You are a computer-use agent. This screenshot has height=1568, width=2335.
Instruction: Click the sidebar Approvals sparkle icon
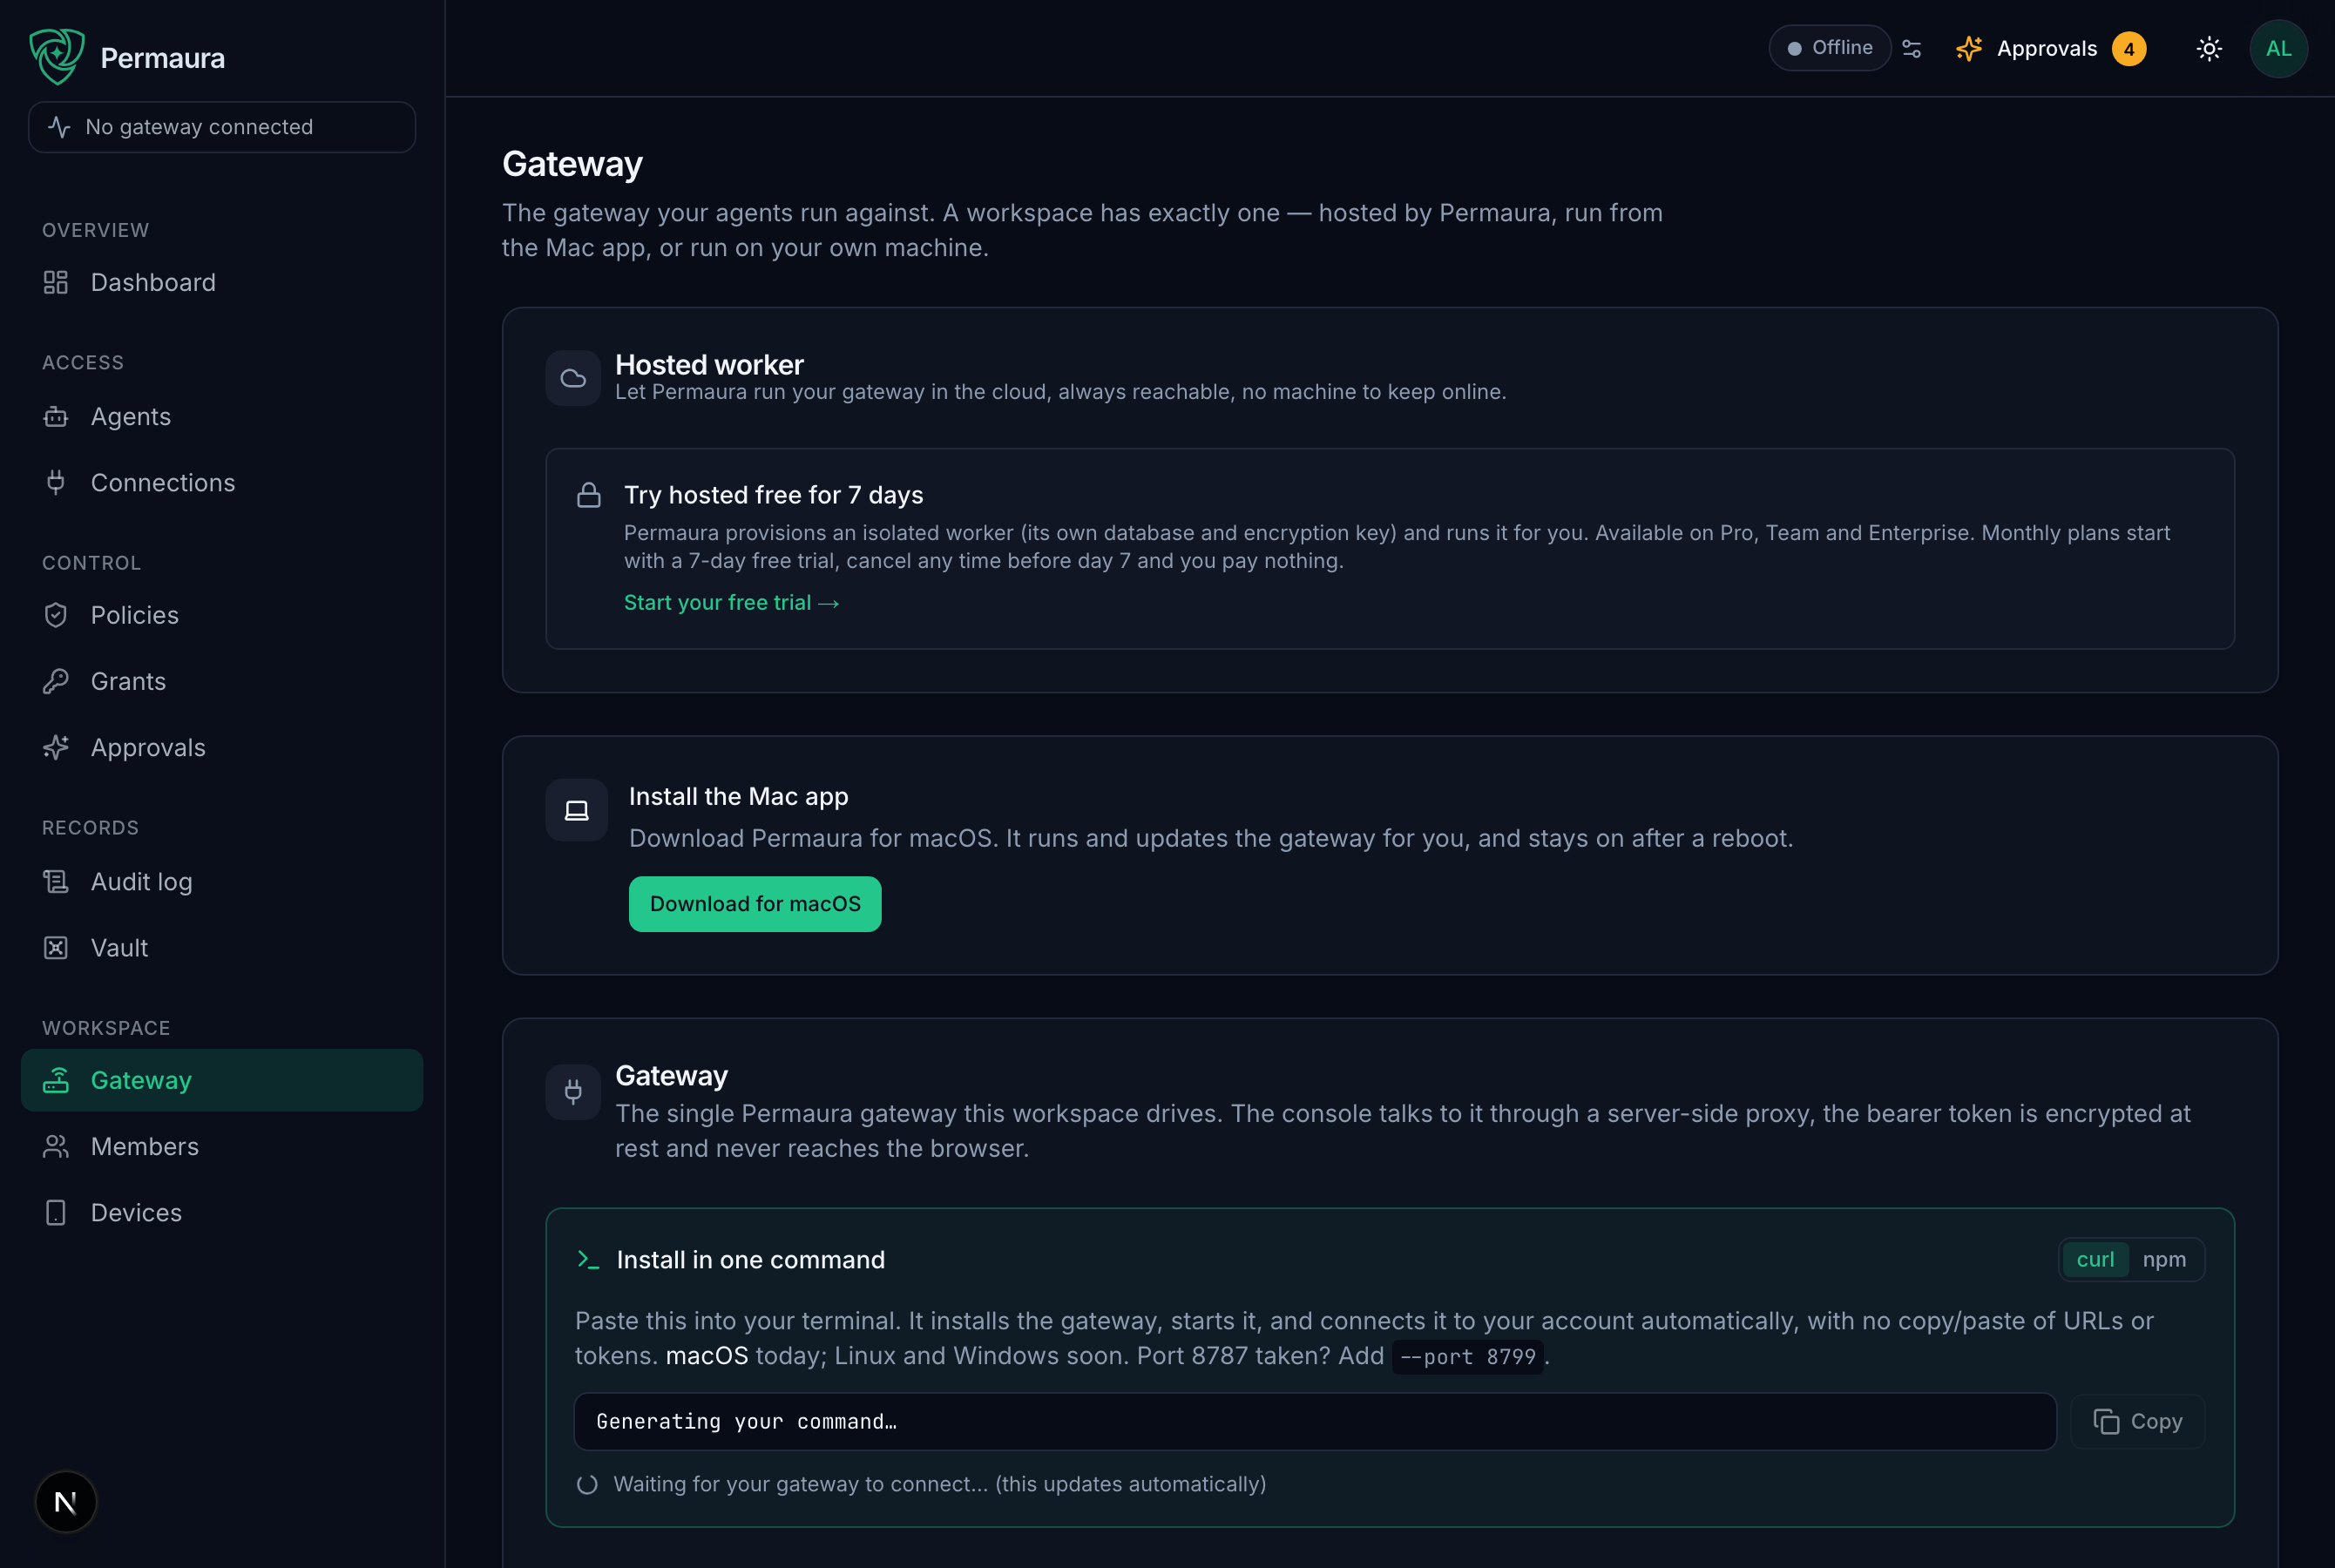click(x=56, y=747)
